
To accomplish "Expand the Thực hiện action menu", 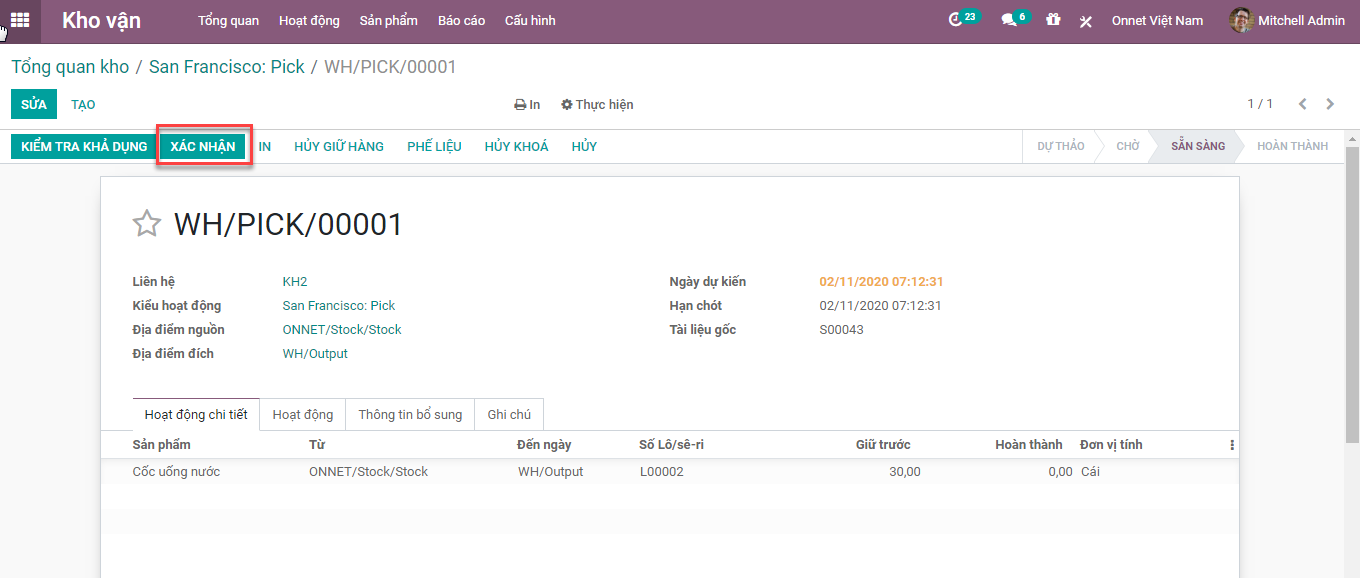I will coord(597,105).
